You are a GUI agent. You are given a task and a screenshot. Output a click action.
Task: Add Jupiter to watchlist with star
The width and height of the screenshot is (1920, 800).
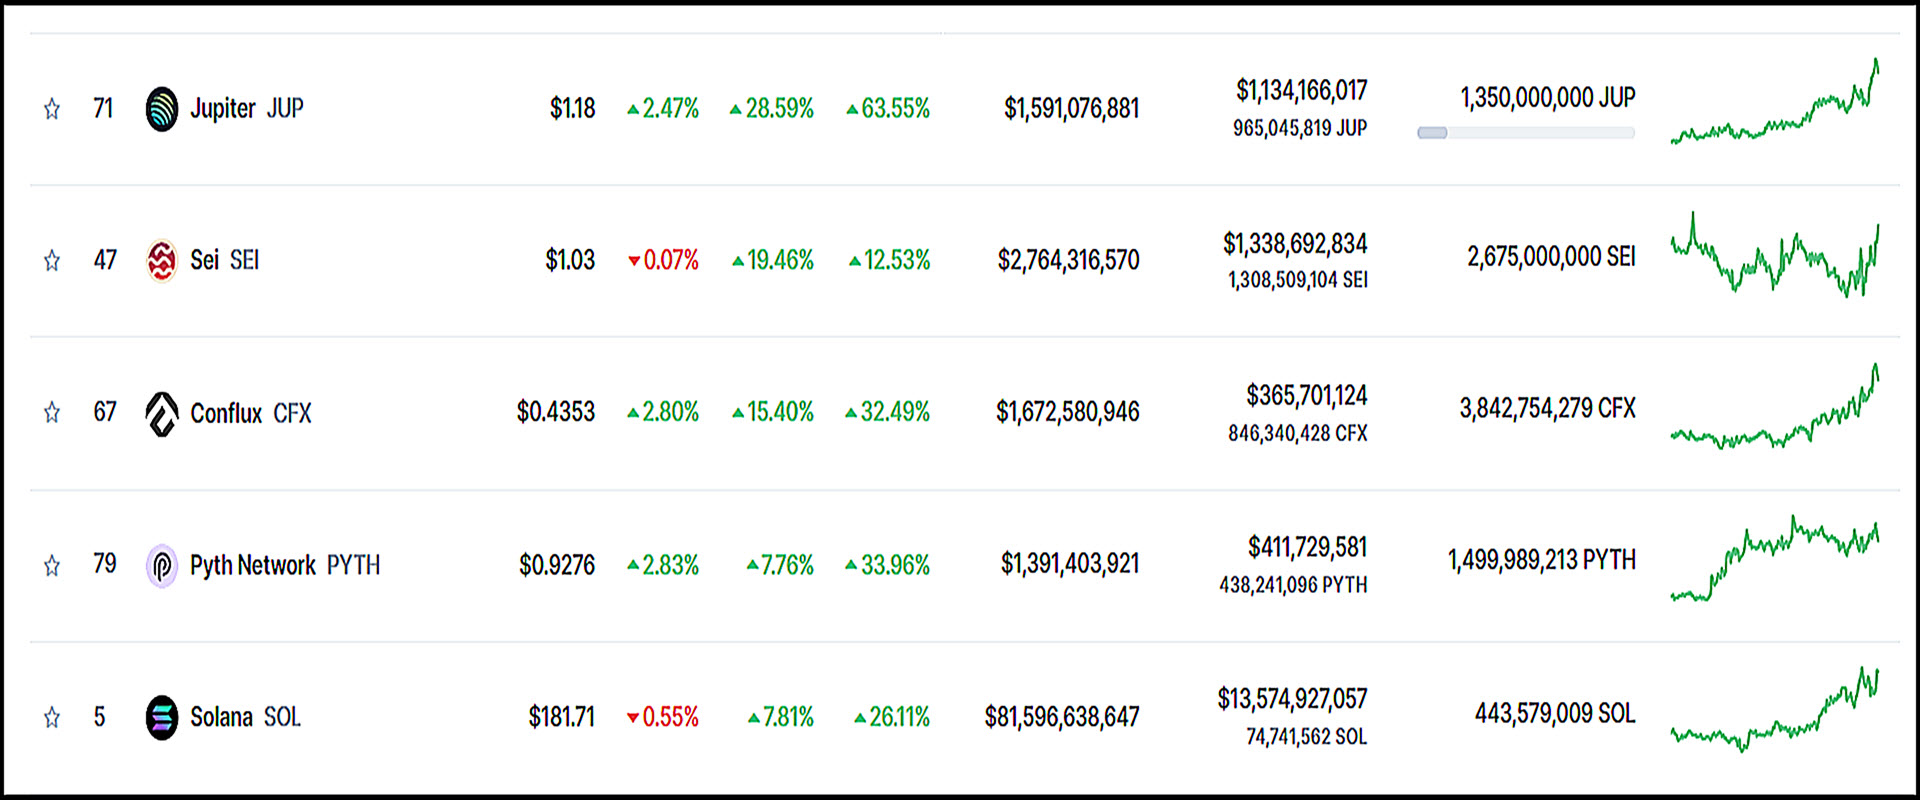[x=52, y=109]
